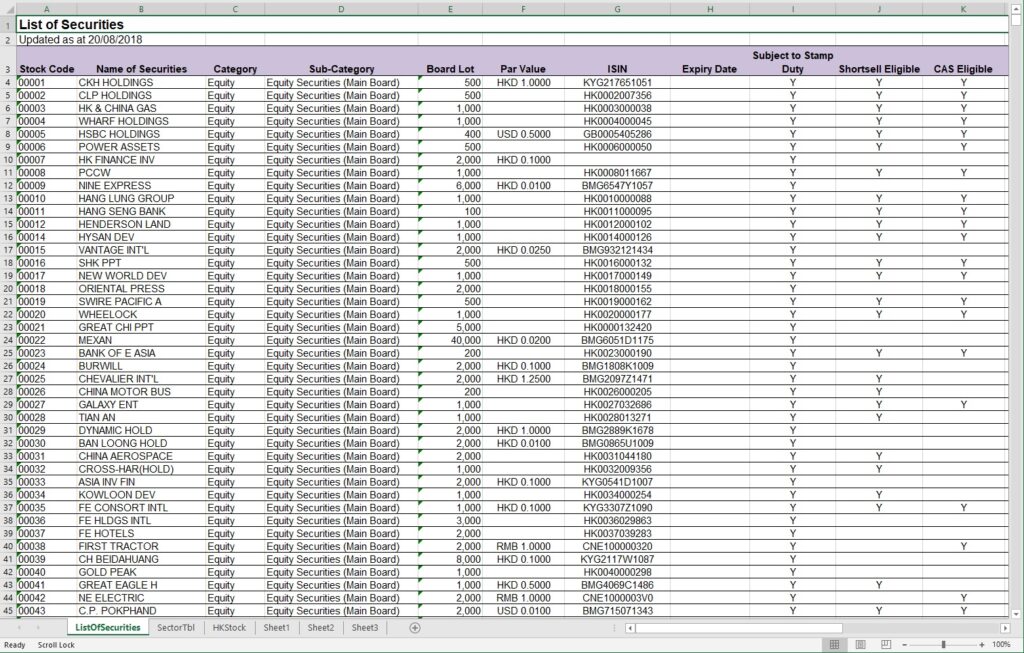Select row 24 by its row number
The image size is (1024, 653).
click(x=8, y=340)
